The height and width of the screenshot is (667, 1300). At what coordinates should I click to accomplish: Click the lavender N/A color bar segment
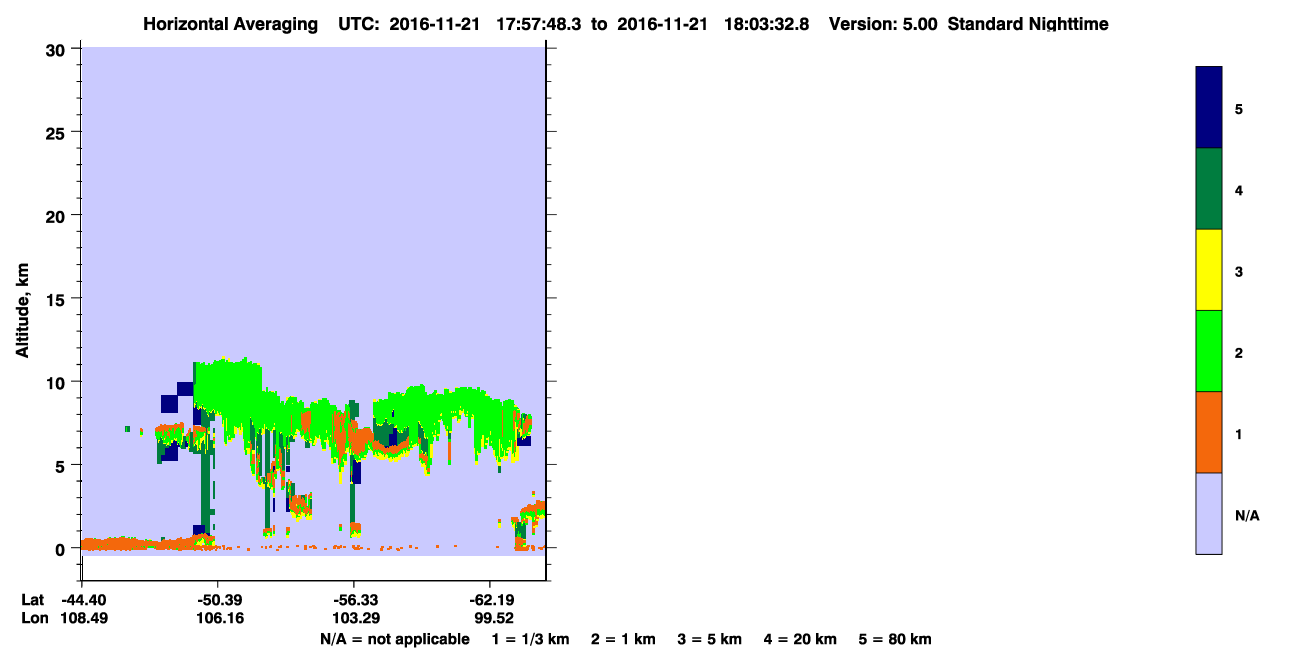[x=1209, y=513]
